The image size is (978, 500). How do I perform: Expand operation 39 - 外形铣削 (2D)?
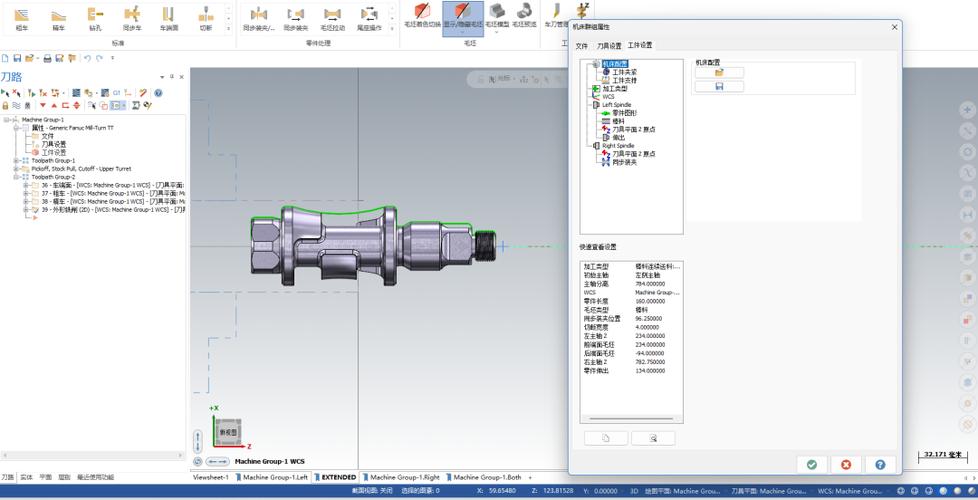pyautogui.click(x=26, y=209)
